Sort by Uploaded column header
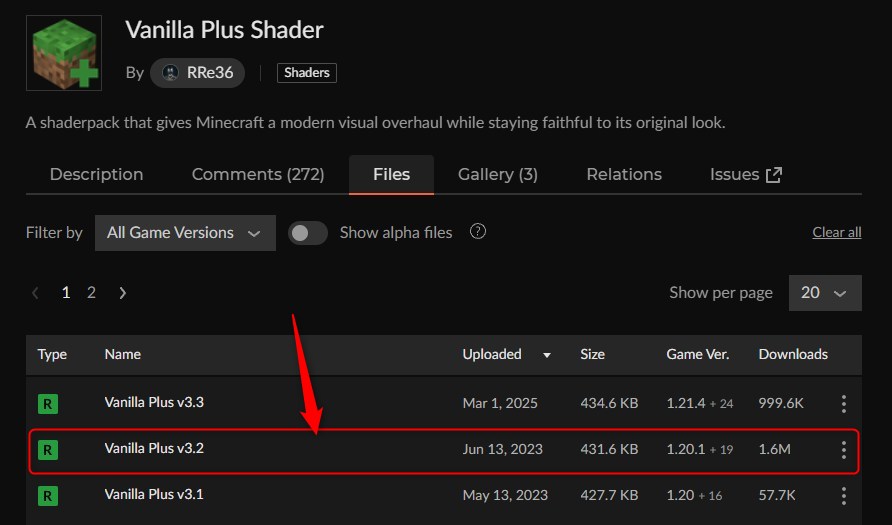The width and height of the screenshot is (892, 525). point(492,354)
